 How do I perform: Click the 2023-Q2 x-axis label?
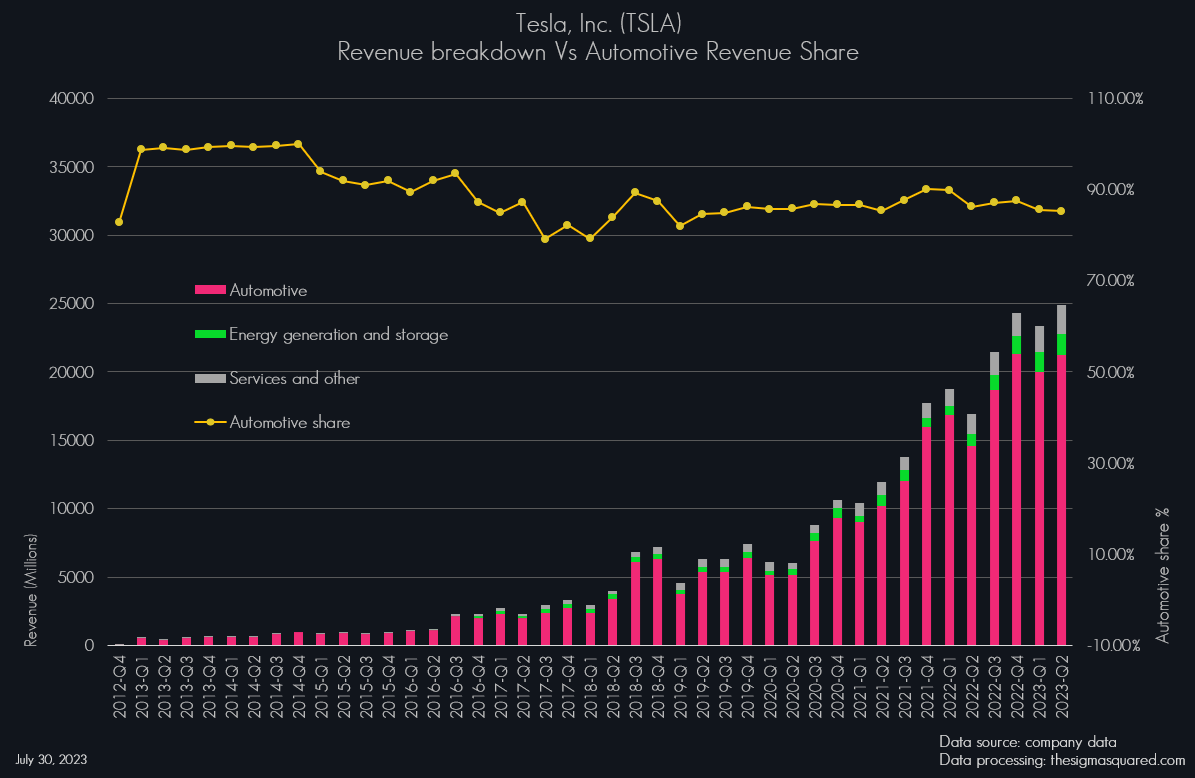pos(1062,685)
